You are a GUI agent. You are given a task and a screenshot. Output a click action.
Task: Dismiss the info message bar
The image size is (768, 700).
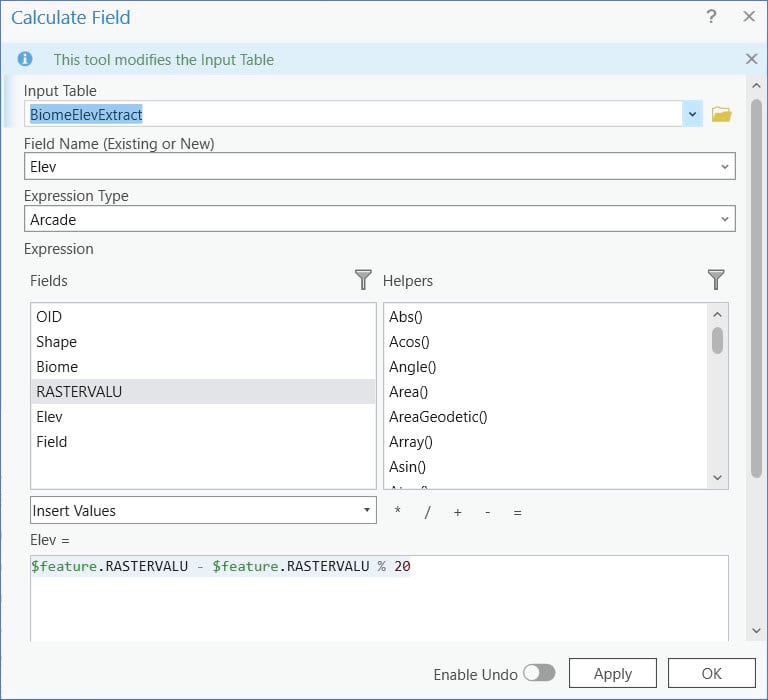(752, 59)
